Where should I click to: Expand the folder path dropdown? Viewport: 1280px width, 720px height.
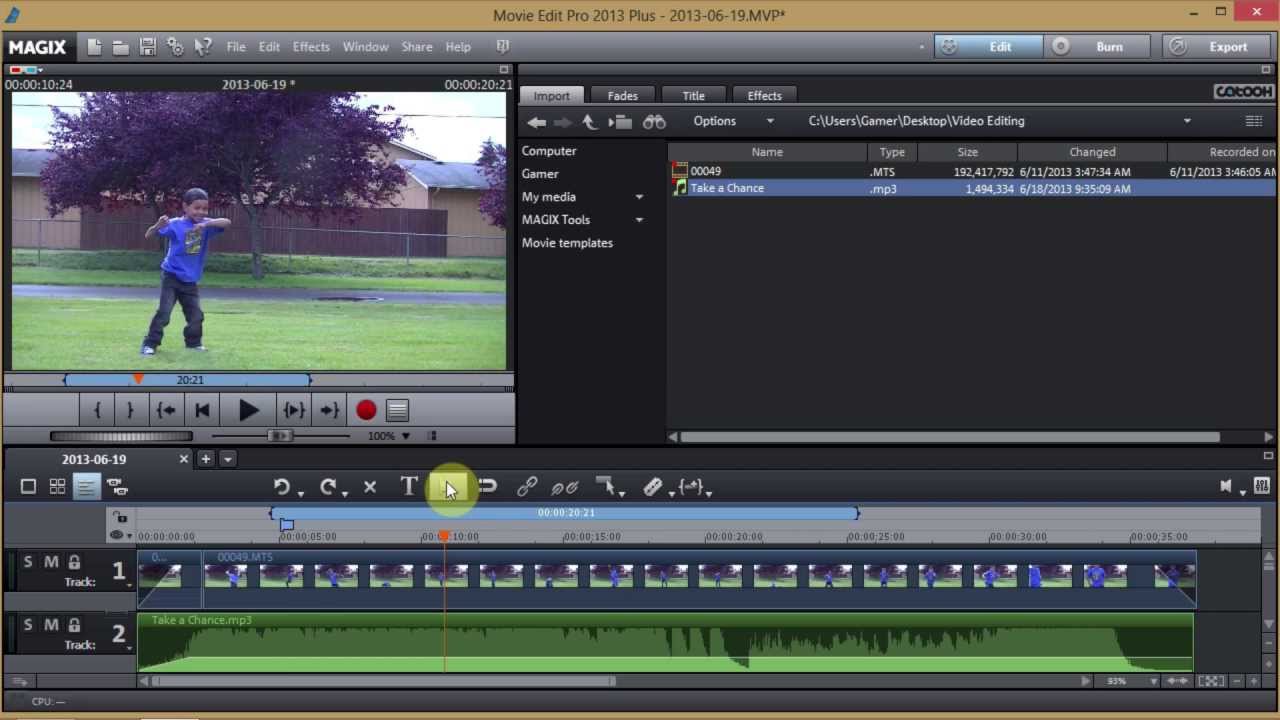coord(1187,121)
